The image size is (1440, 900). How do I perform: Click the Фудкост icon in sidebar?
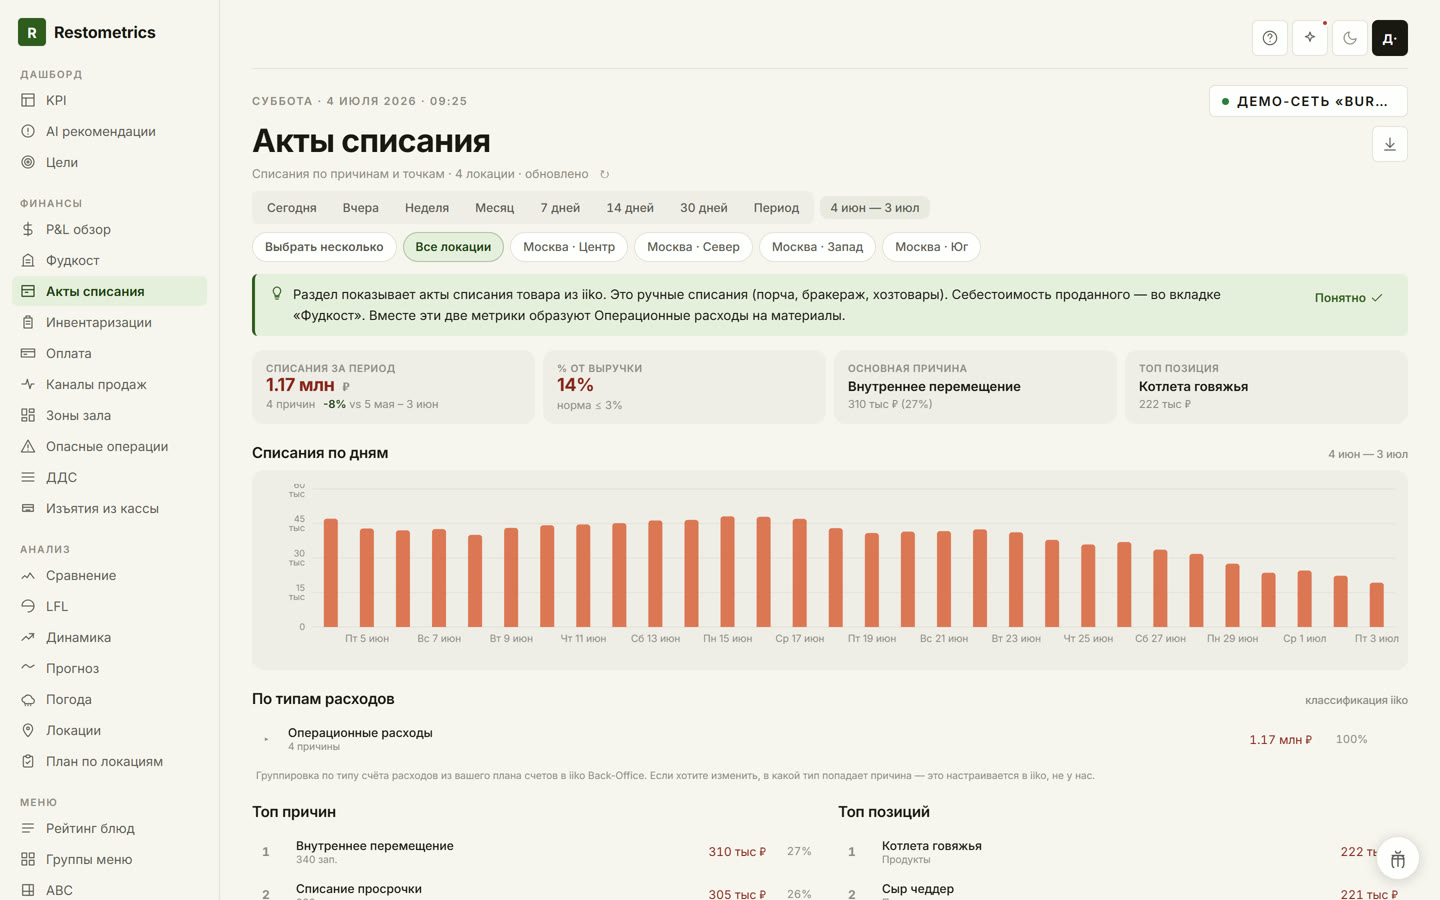coord(28,260)
